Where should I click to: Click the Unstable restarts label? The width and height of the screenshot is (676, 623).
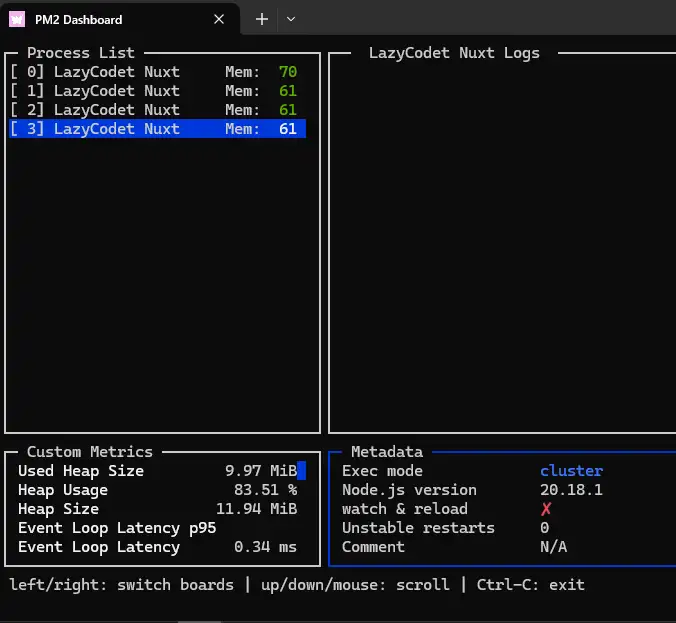[418, 528]
